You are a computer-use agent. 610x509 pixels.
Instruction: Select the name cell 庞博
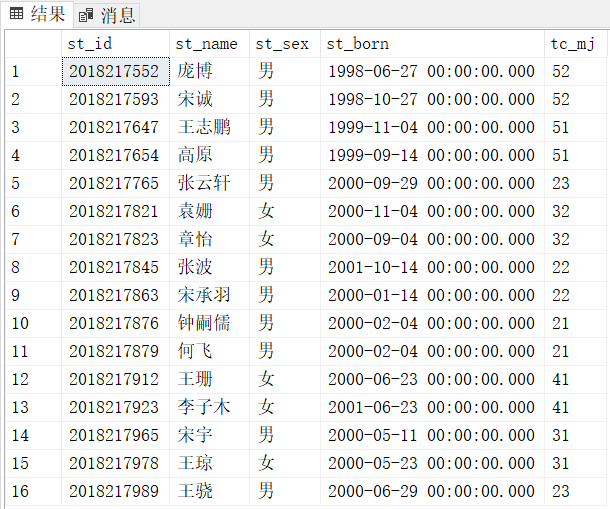(209, 72)
